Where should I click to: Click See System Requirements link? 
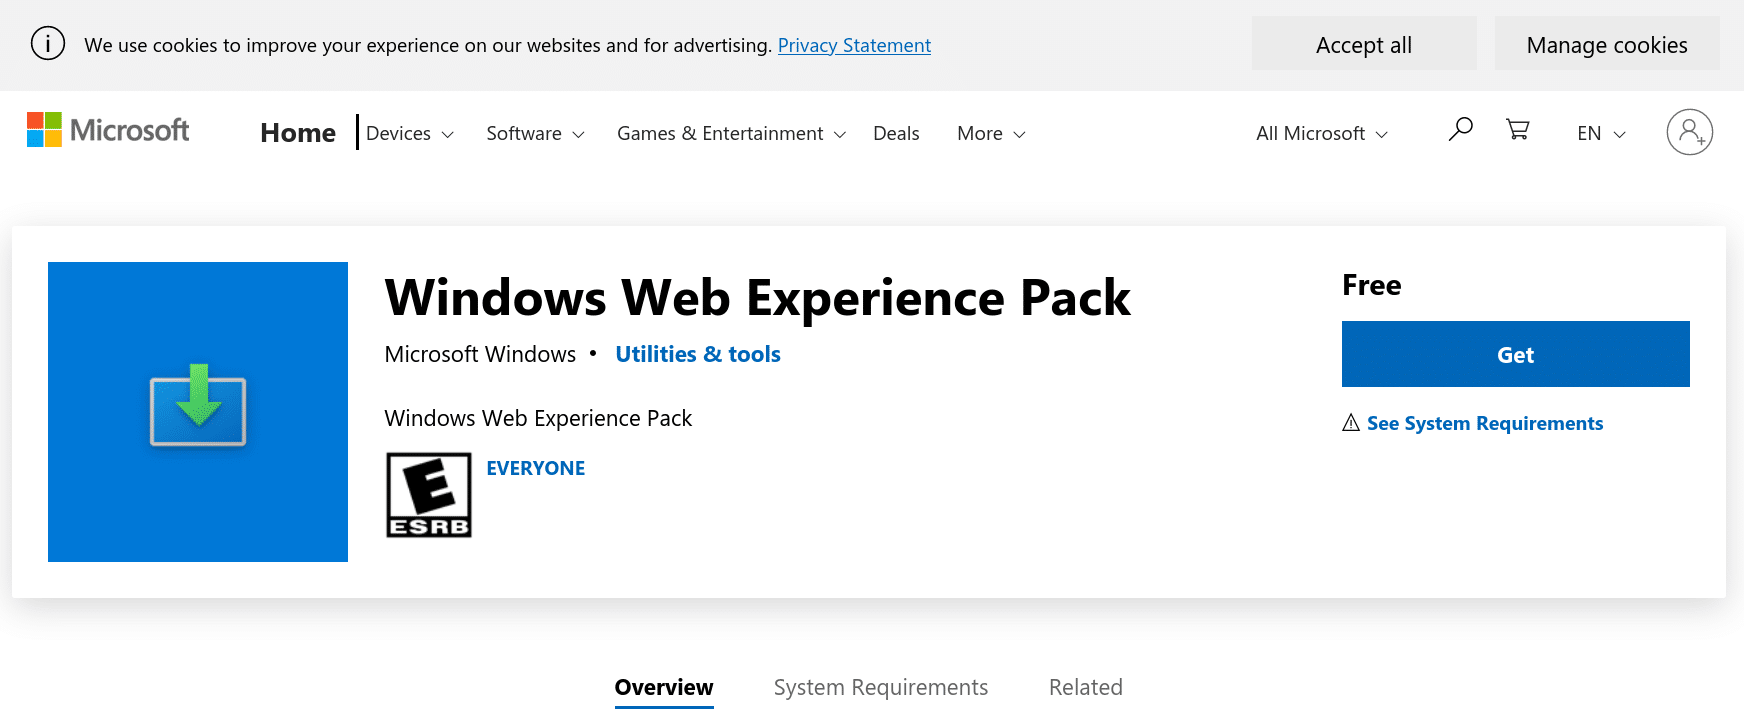[1485, 423]
